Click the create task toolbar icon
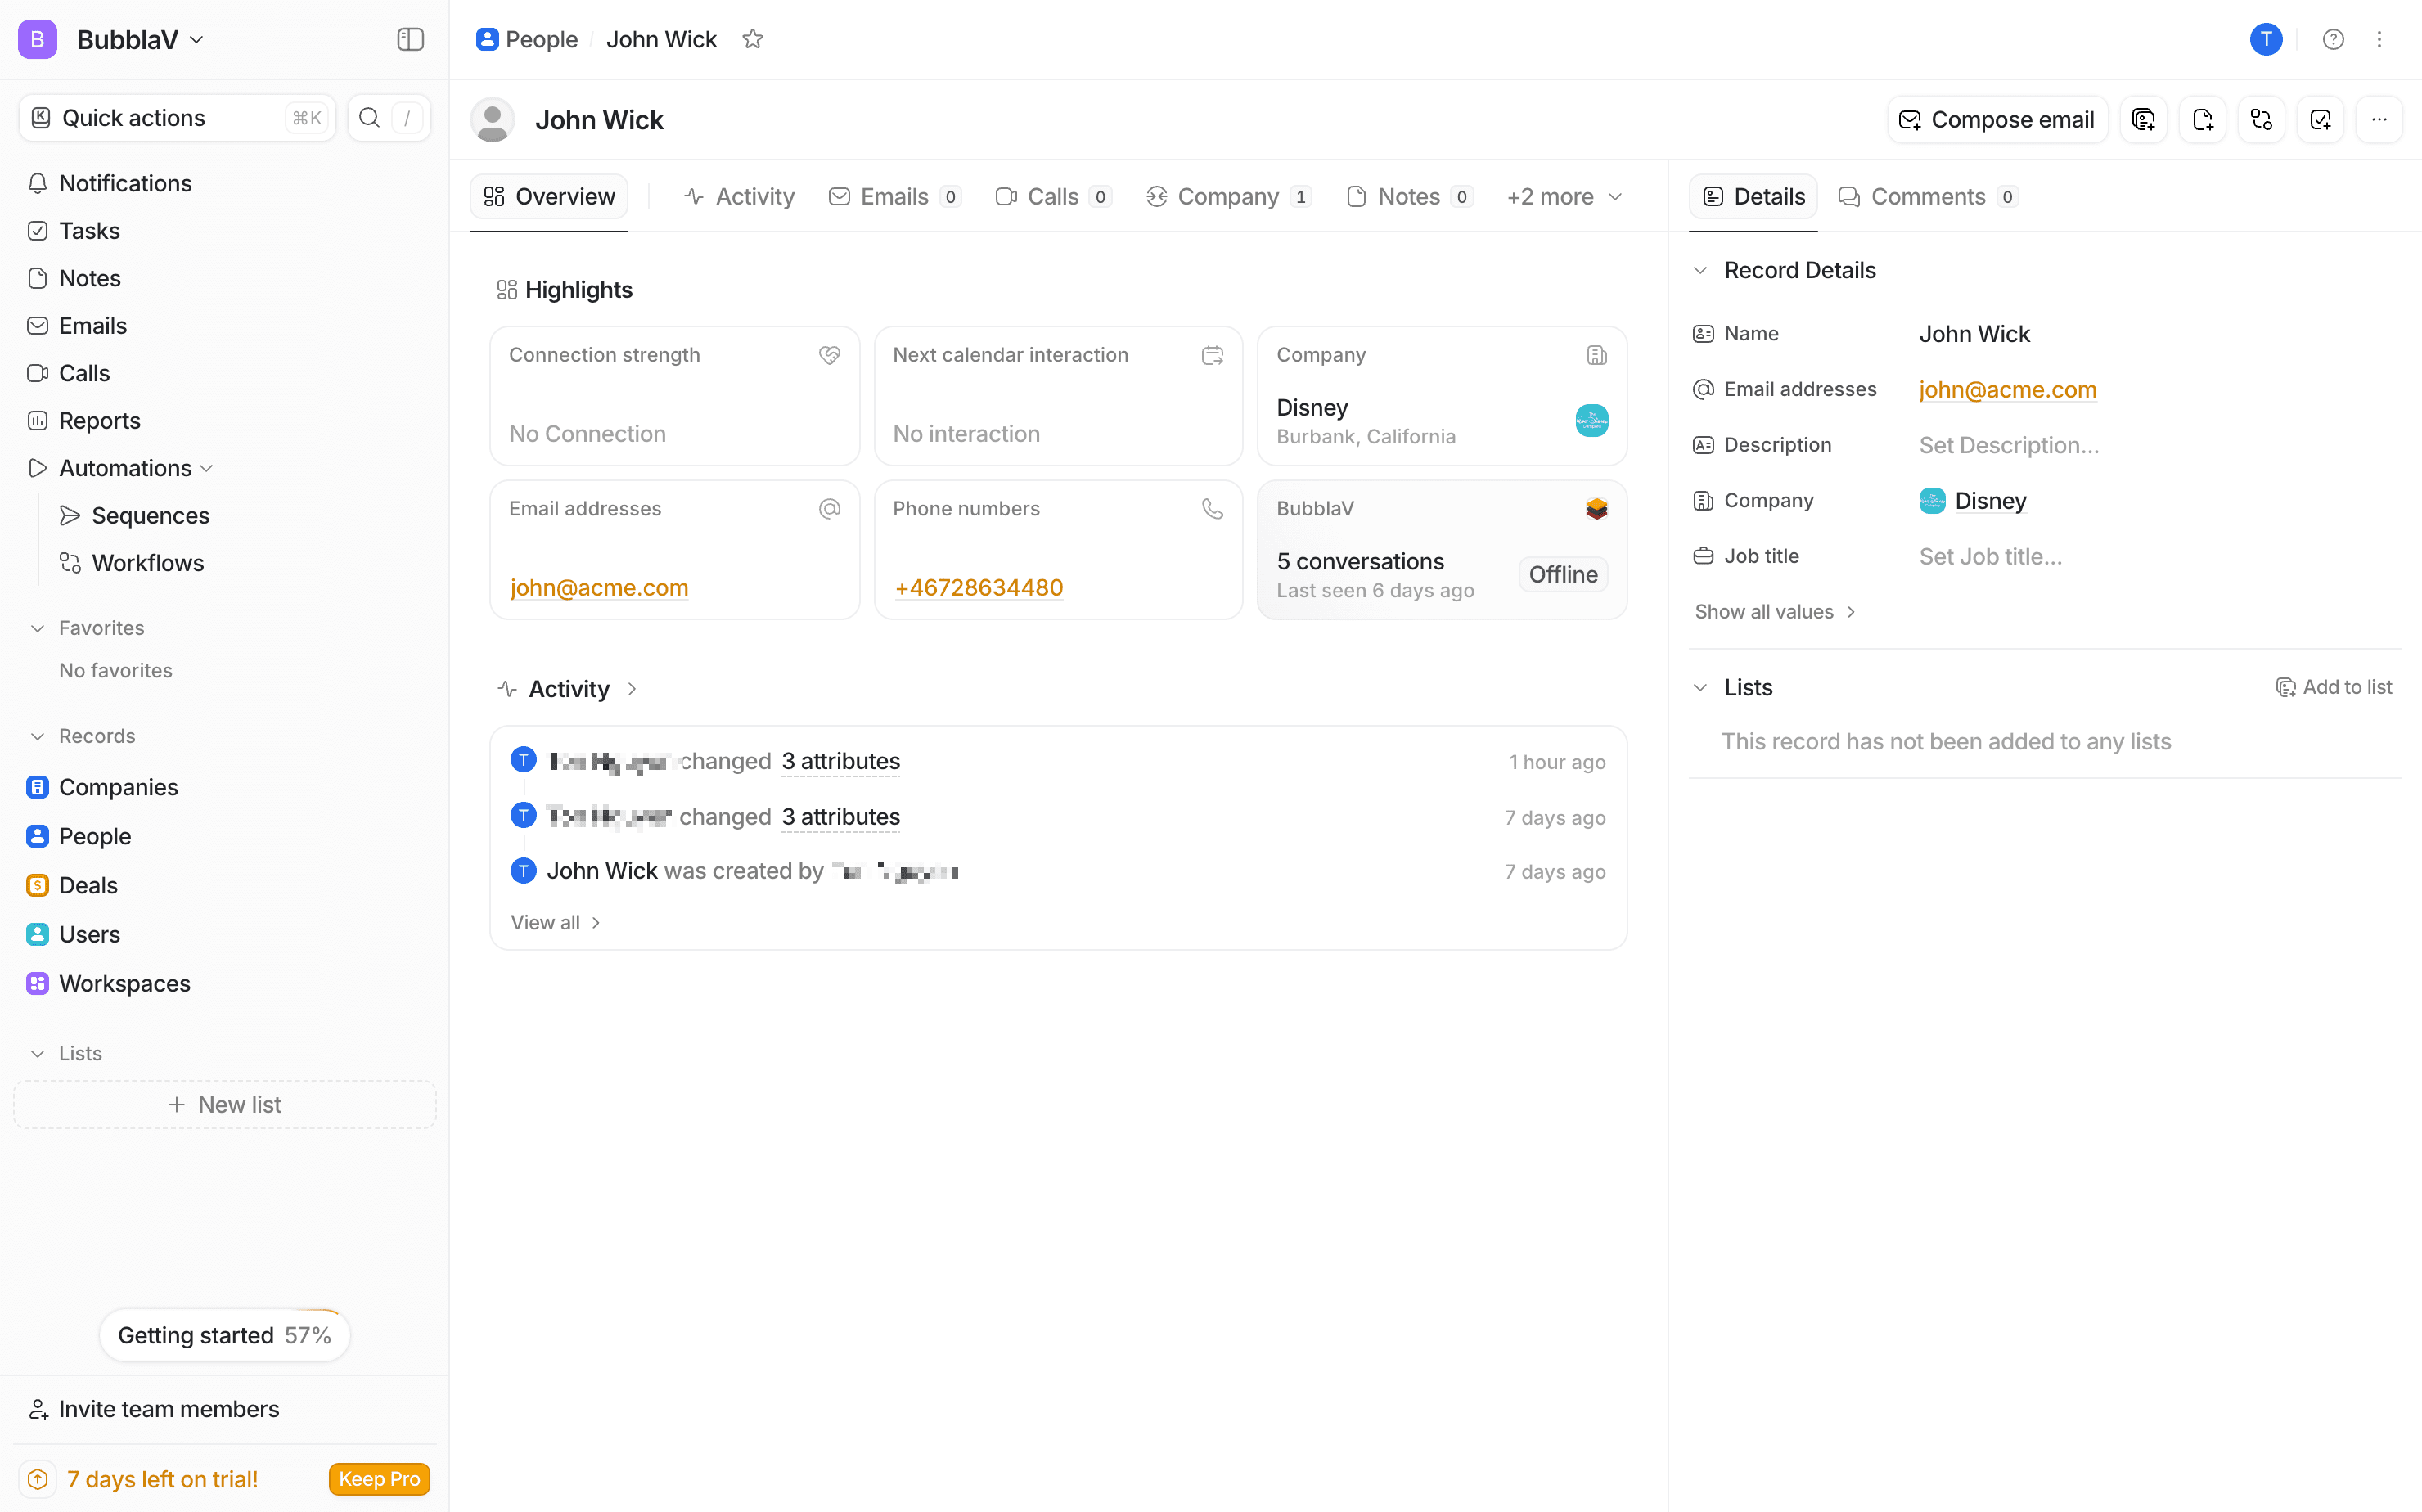 pos(2320,120)
